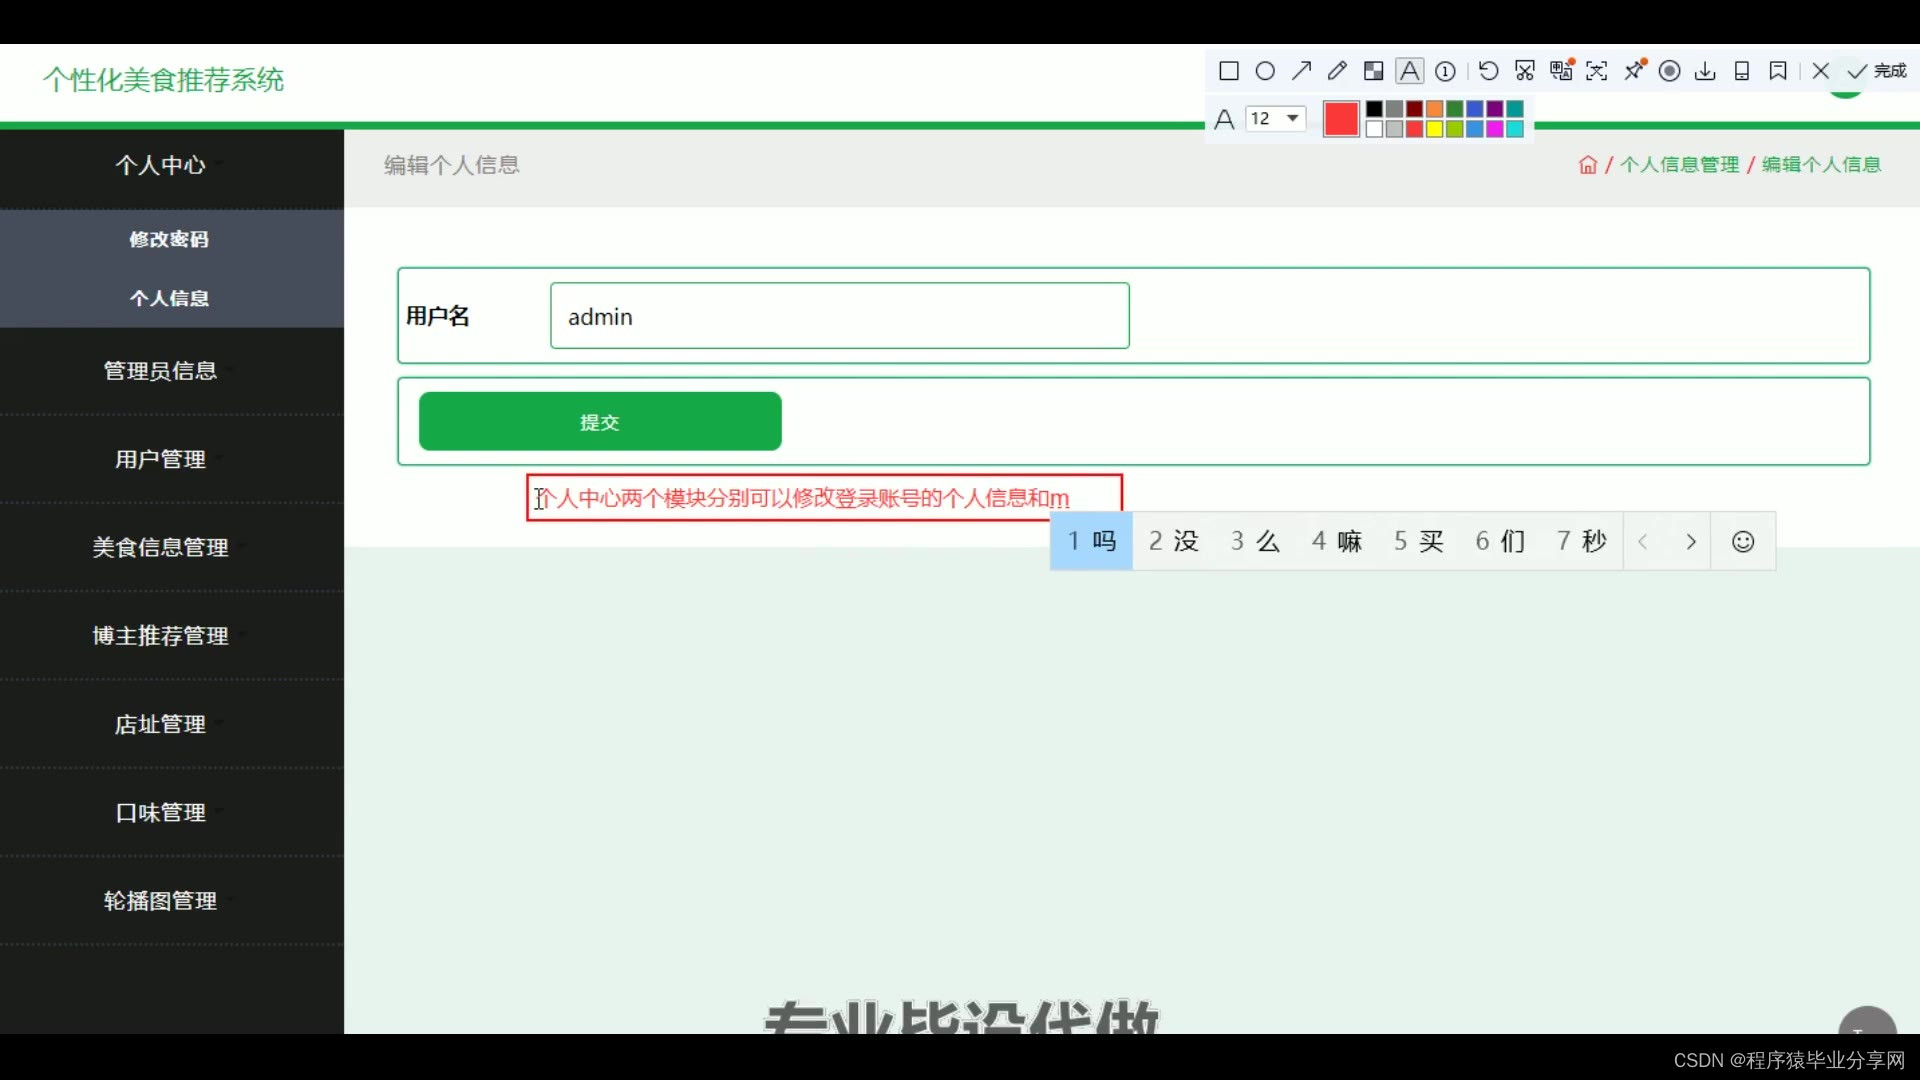The width and height of the screenshot is (1920, 1080).
Task: Select the rectangle annotation tool
Action: (x=1229, y=71)
